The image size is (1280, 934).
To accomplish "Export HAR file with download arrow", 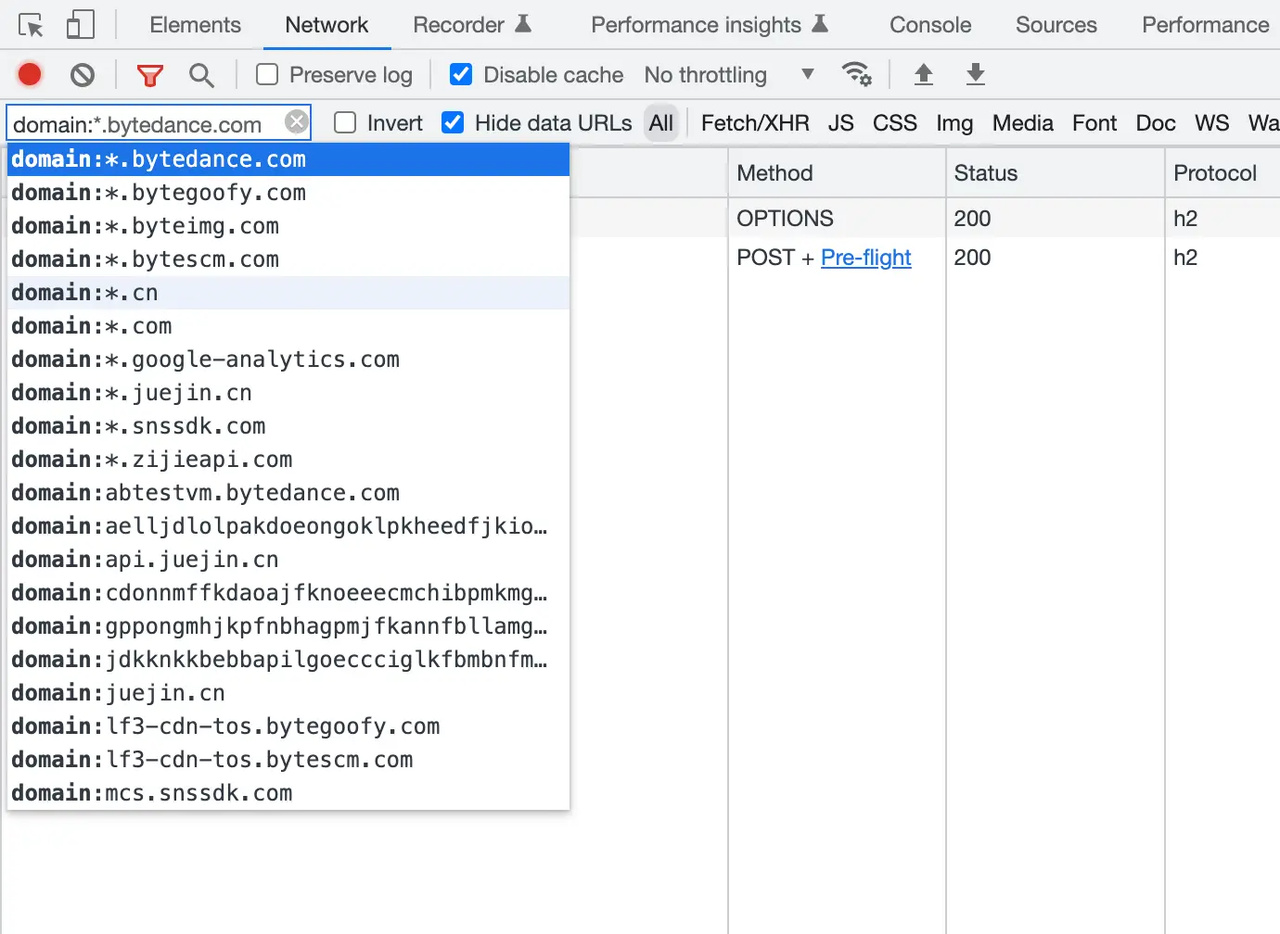I will click(976, 74).
